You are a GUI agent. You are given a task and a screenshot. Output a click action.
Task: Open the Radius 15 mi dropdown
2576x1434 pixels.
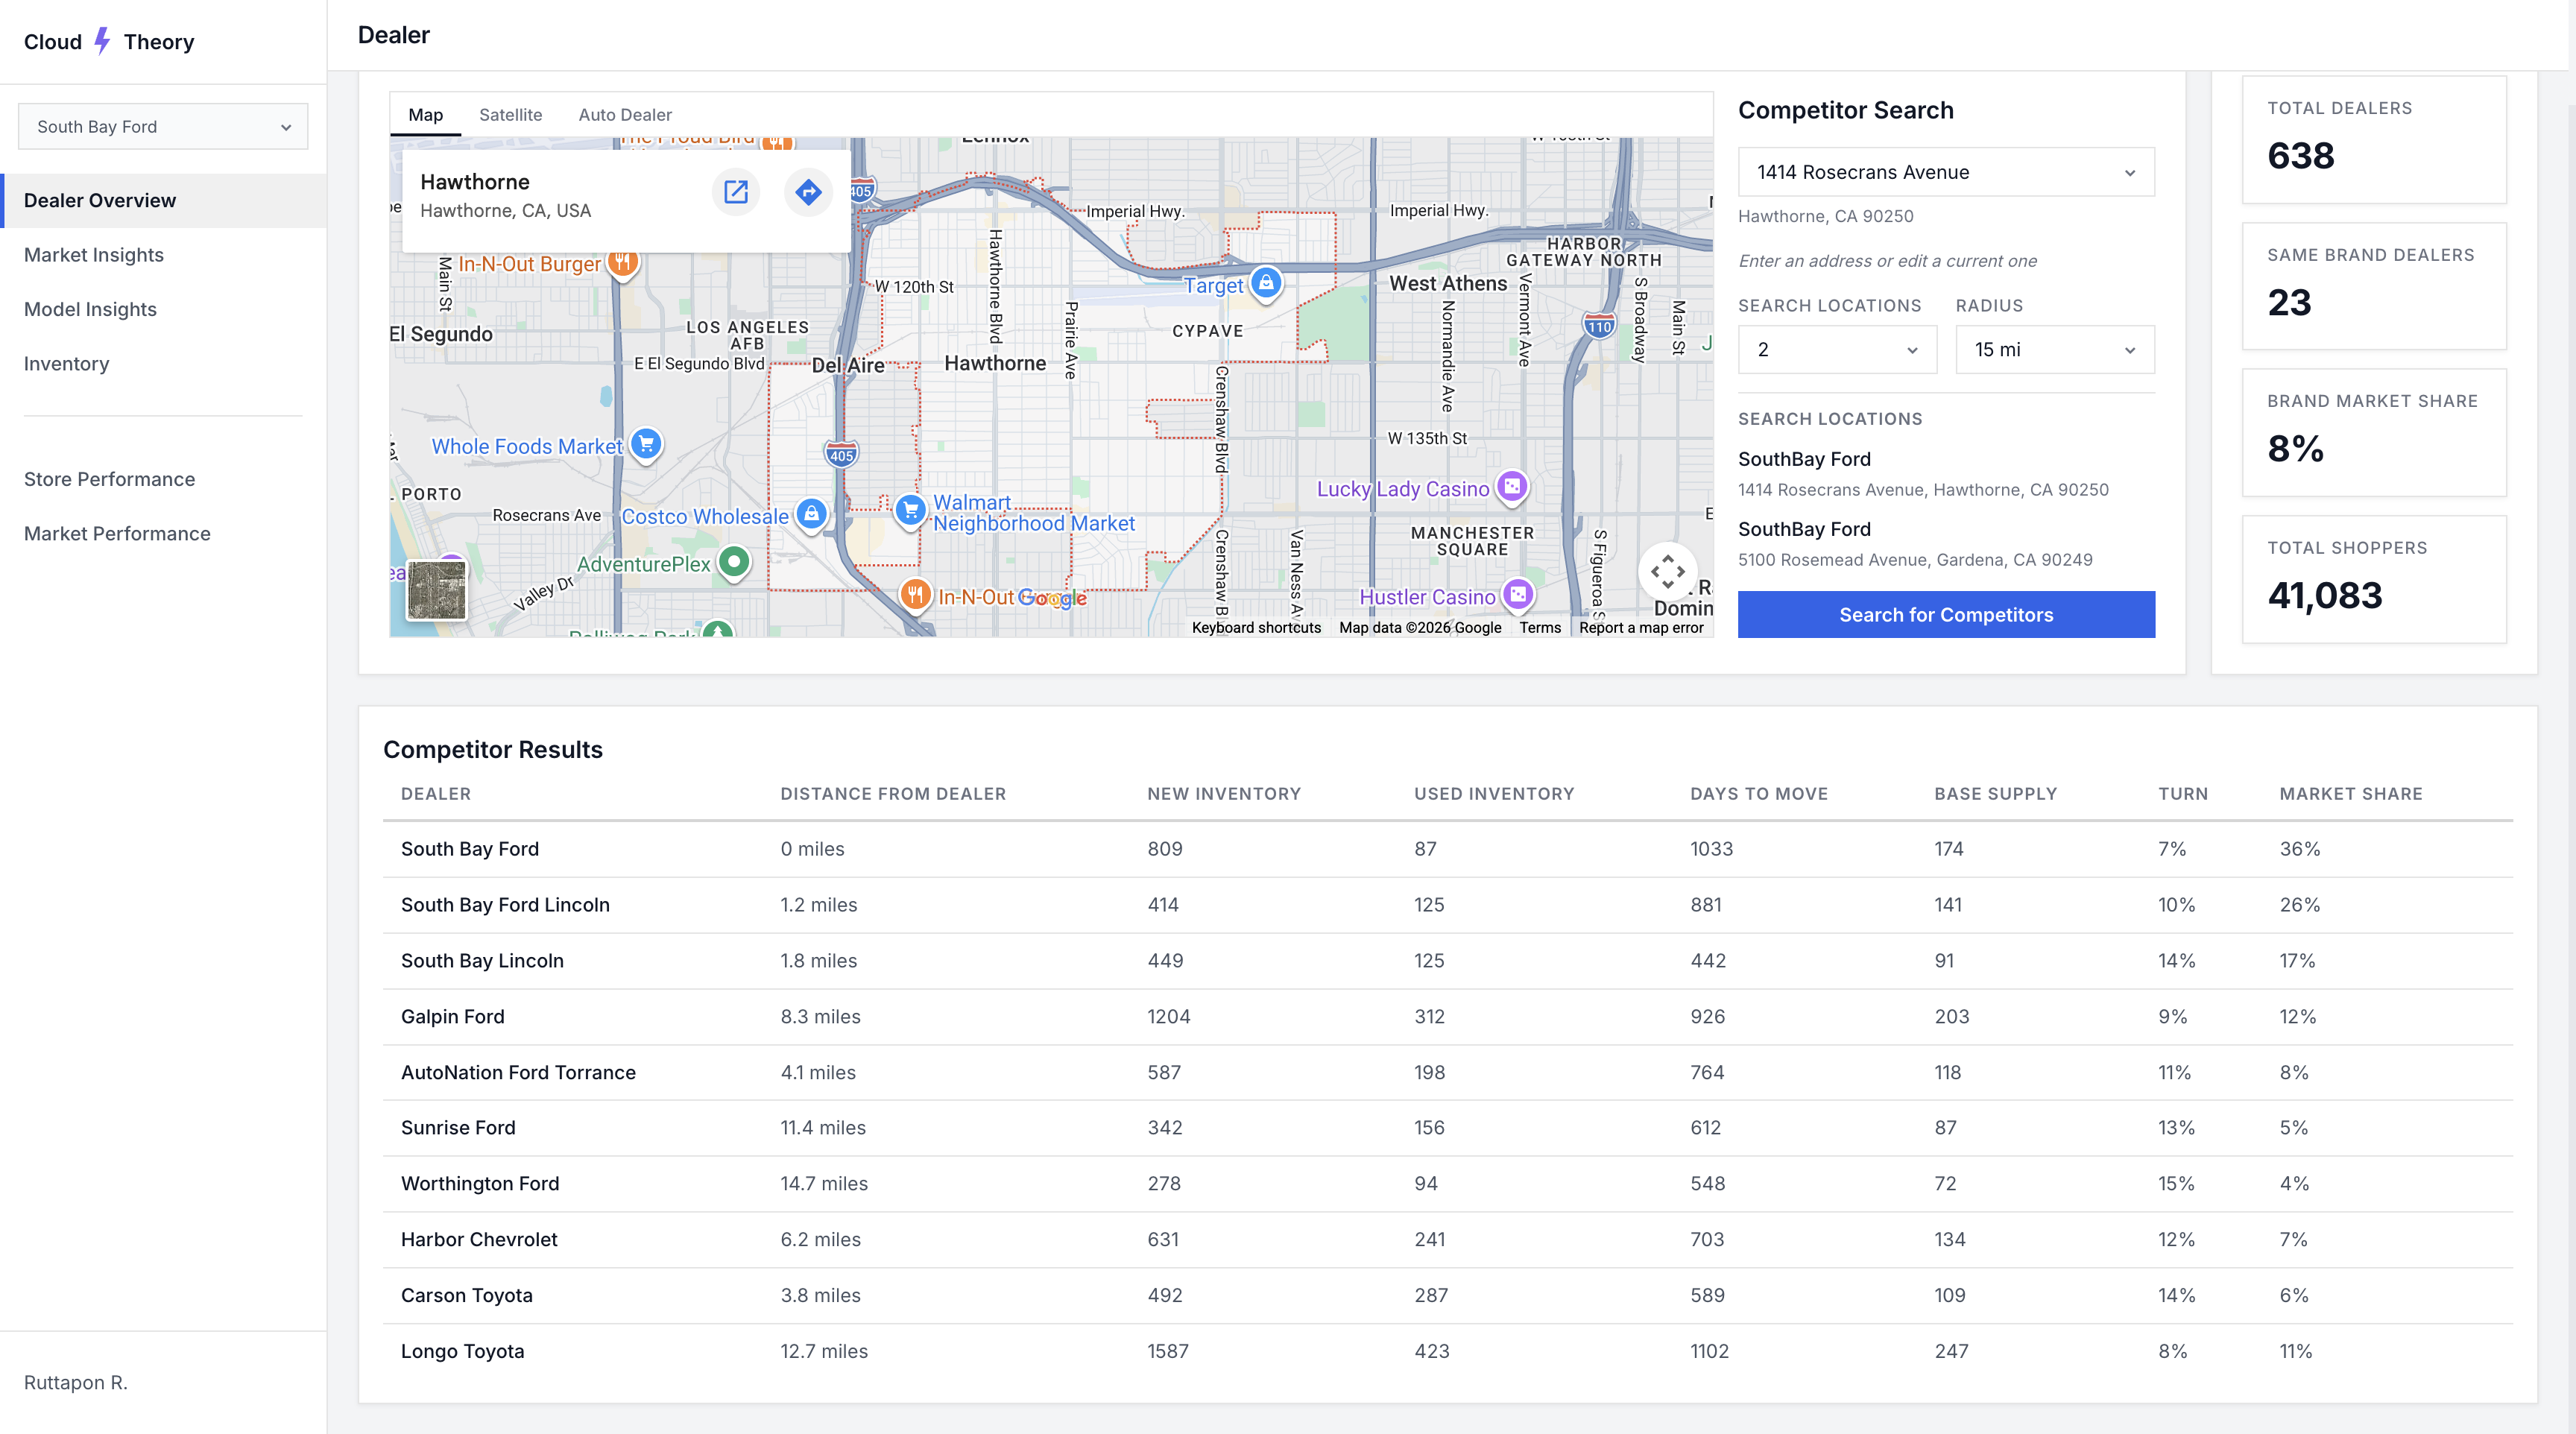click(2055, 349)
